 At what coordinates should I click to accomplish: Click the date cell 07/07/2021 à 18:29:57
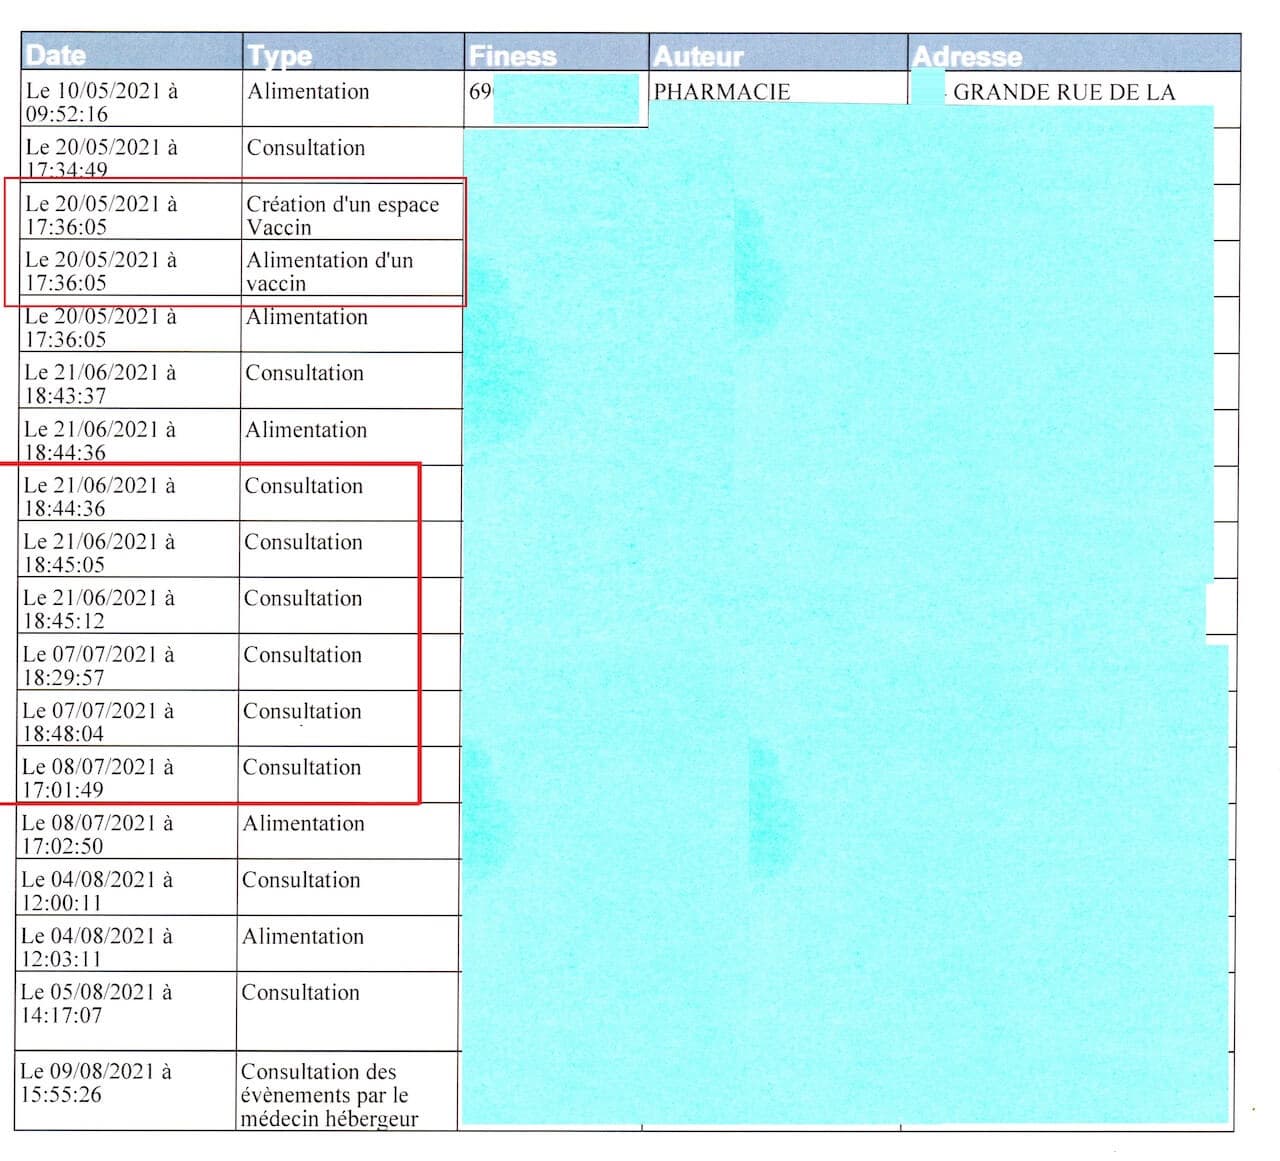coord(98,665)
